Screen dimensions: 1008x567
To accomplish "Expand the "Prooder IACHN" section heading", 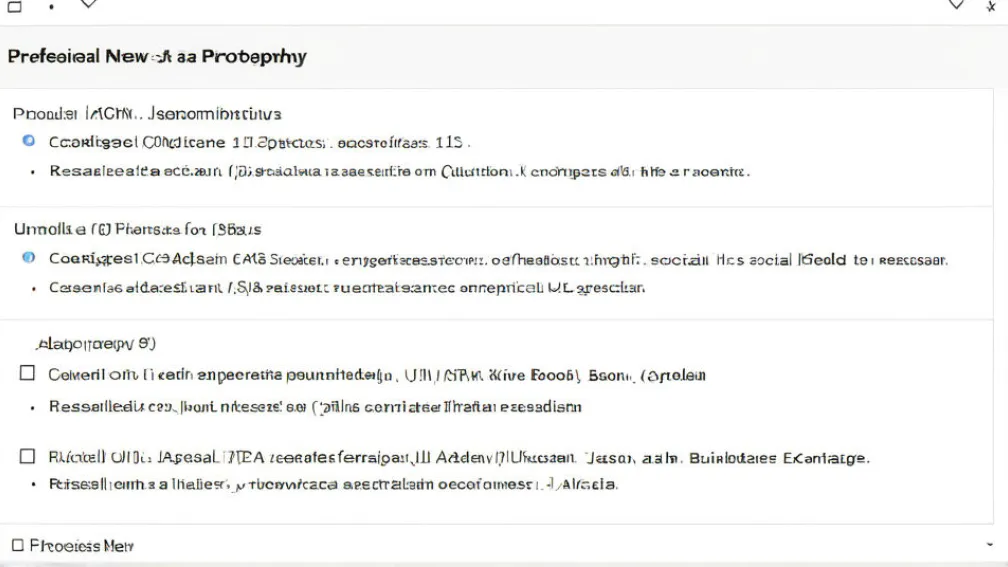I will [x=147, y=114].
